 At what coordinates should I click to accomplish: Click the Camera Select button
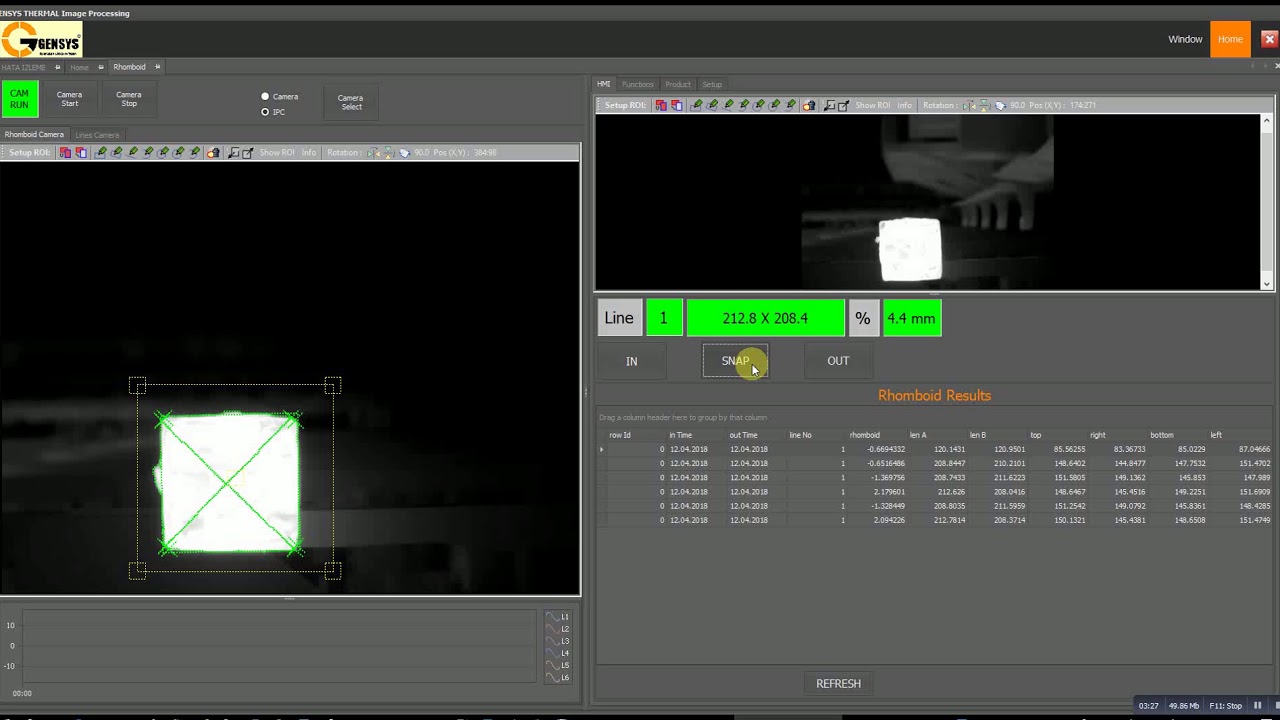pos(351,102)
